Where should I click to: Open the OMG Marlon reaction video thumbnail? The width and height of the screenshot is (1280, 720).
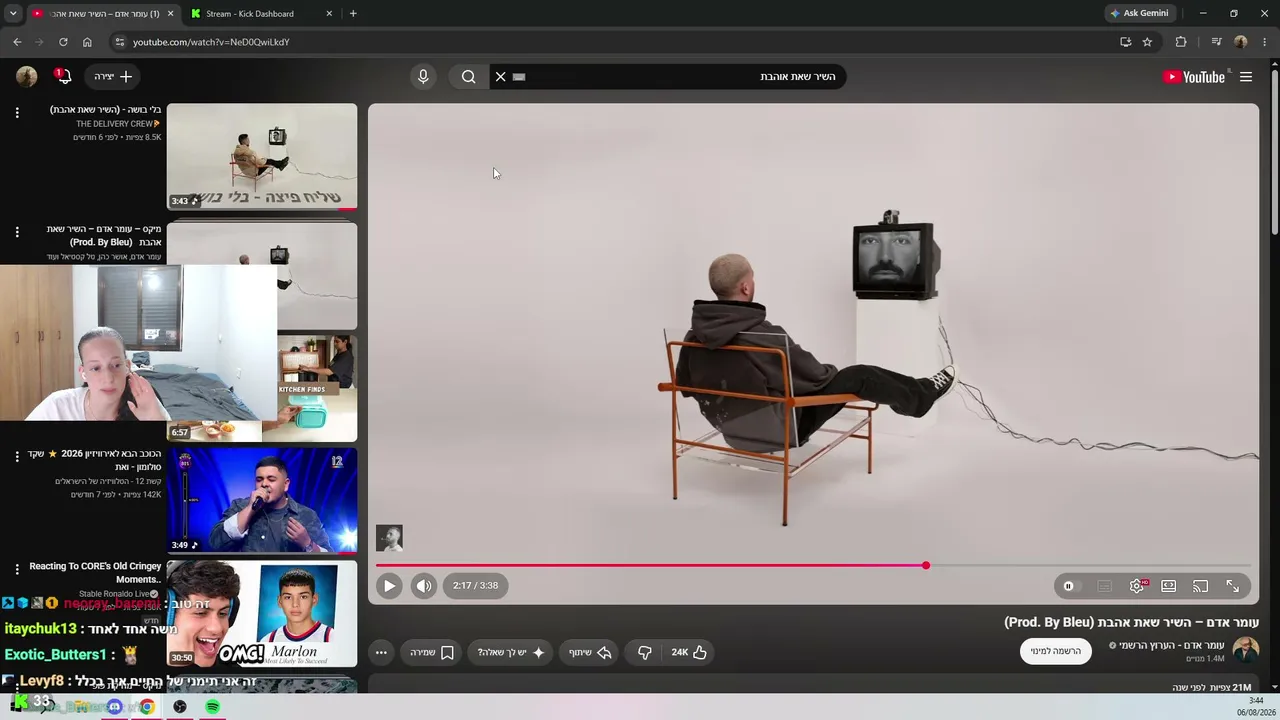click(x=262, y=613)
